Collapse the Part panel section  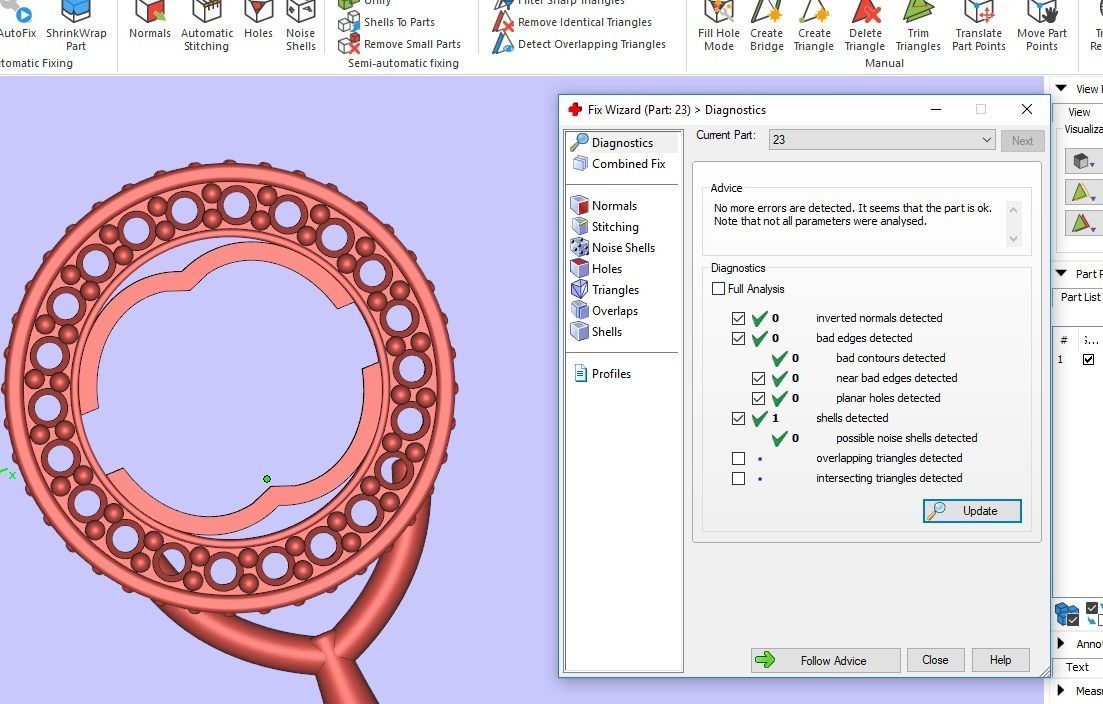click(1061, 273)
